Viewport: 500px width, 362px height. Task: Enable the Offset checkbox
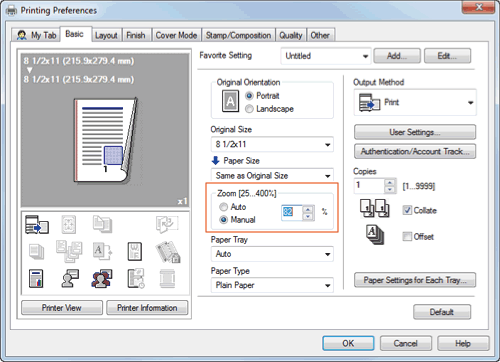(407, 236)
